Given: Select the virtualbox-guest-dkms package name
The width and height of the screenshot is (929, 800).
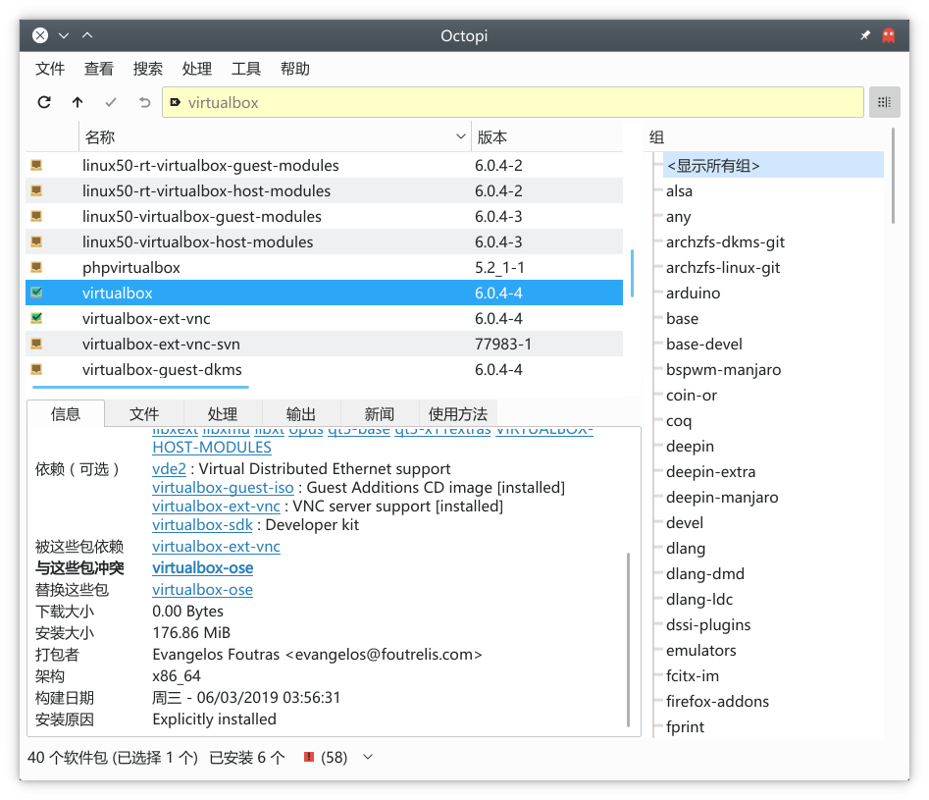Looking at the screenshot, I should click(162, 369).
